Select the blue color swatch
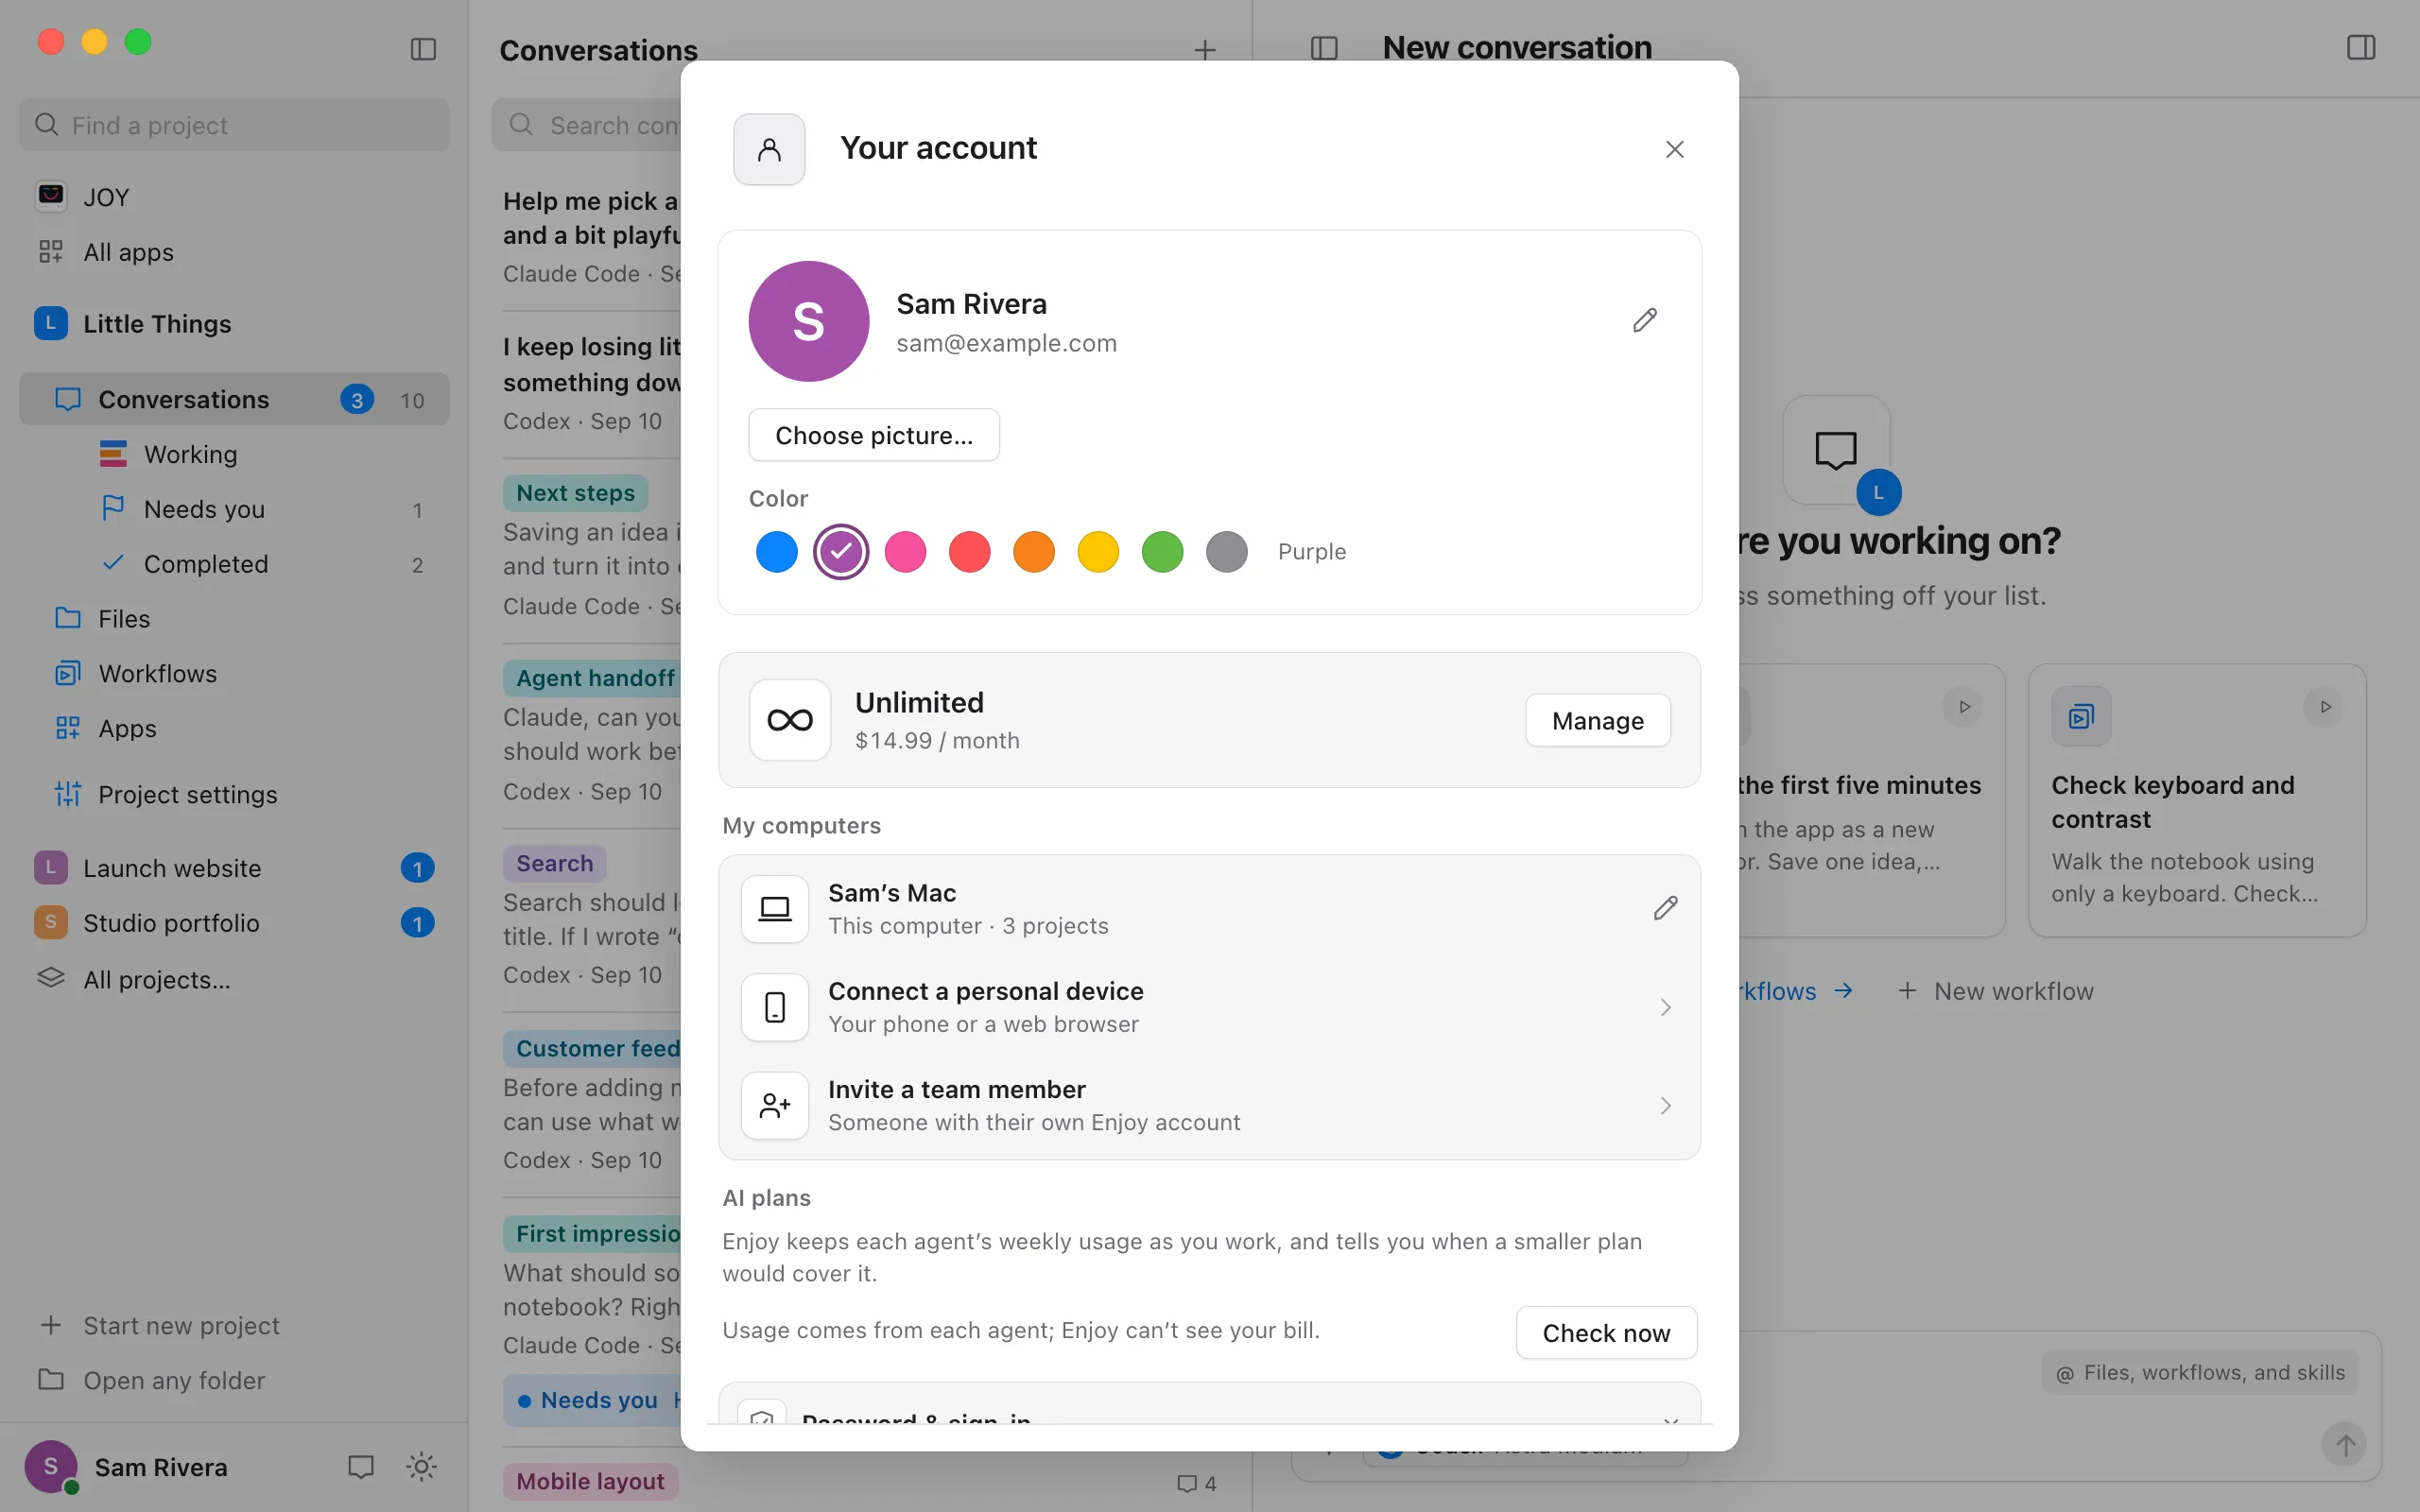Image resolution: width=2420 pixels, height=1512 pixels. (777, 552)
